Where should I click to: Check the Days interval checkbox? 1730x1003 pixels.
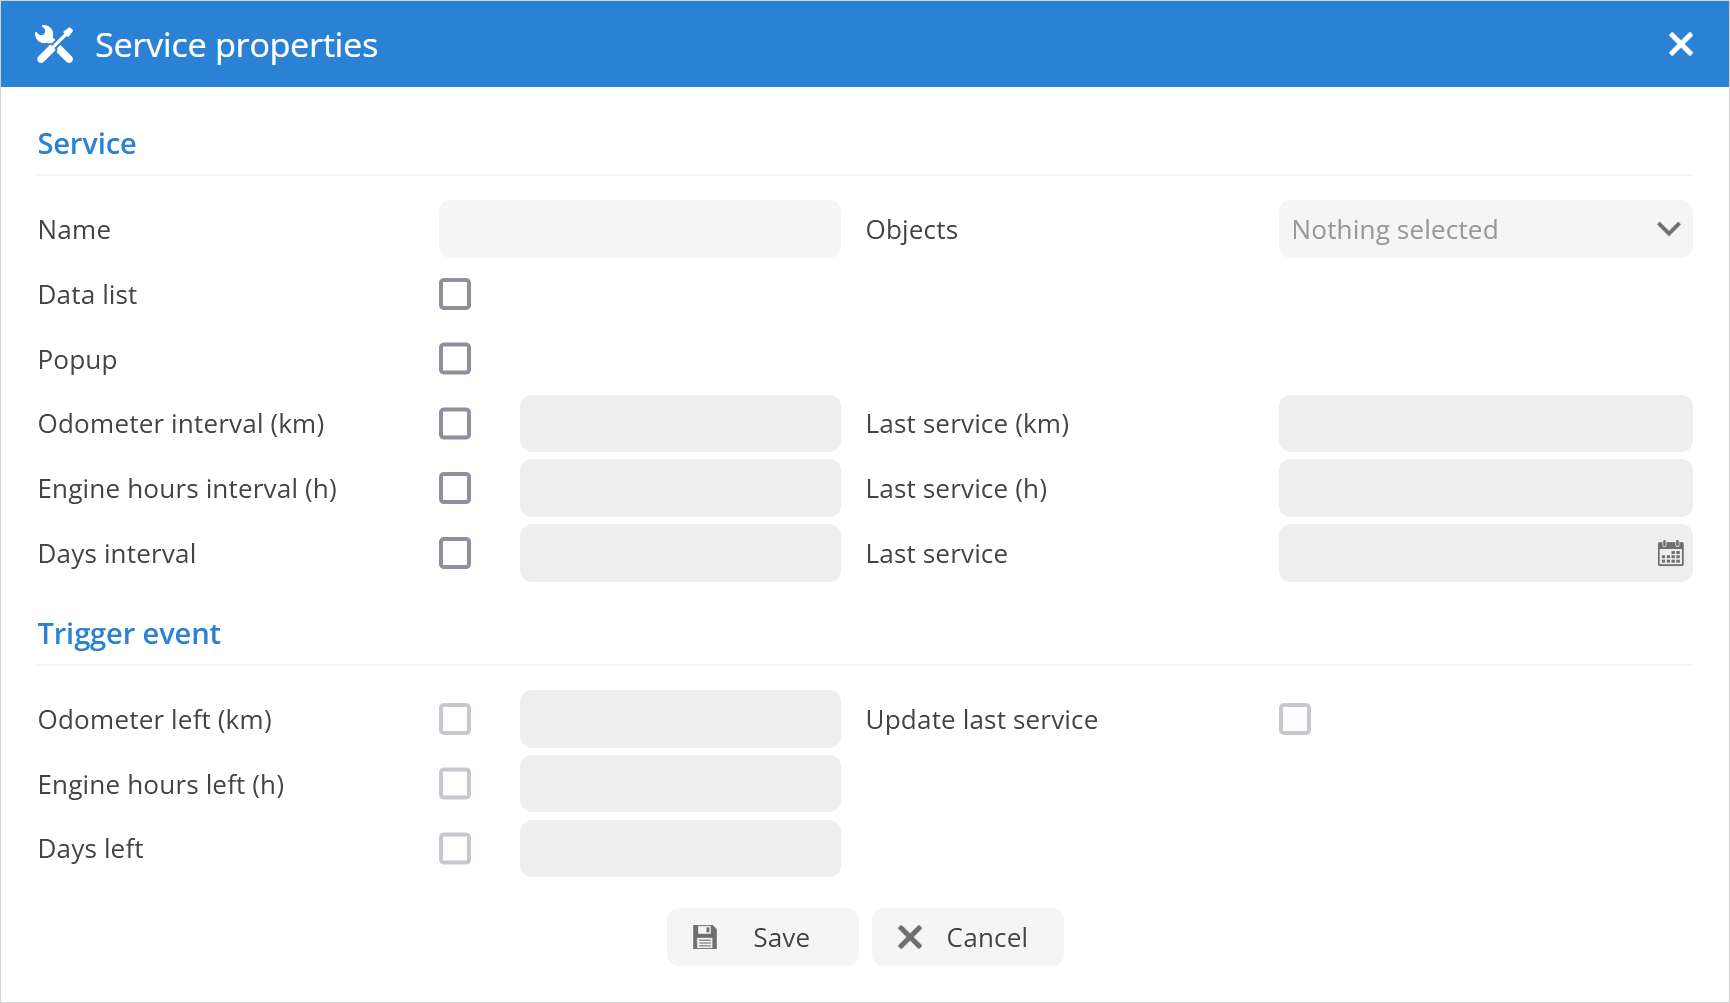[x=455, y=553]
